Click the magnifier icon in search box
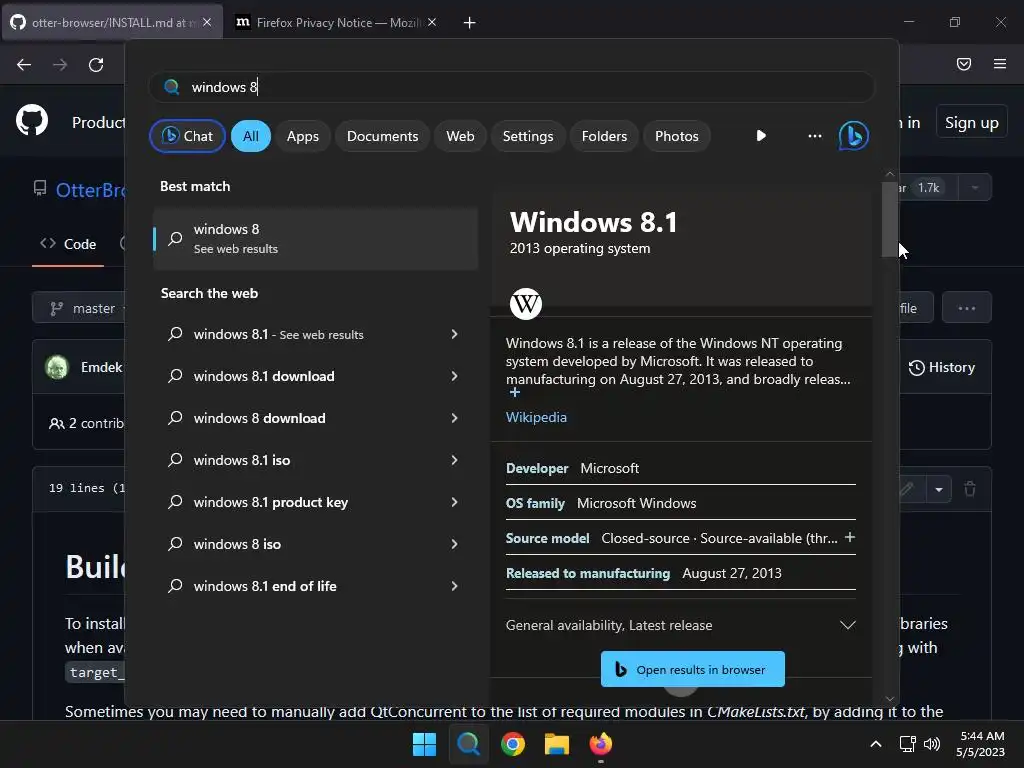The width and height of the screenshot is (1024, 768). (x=172, y=87)
